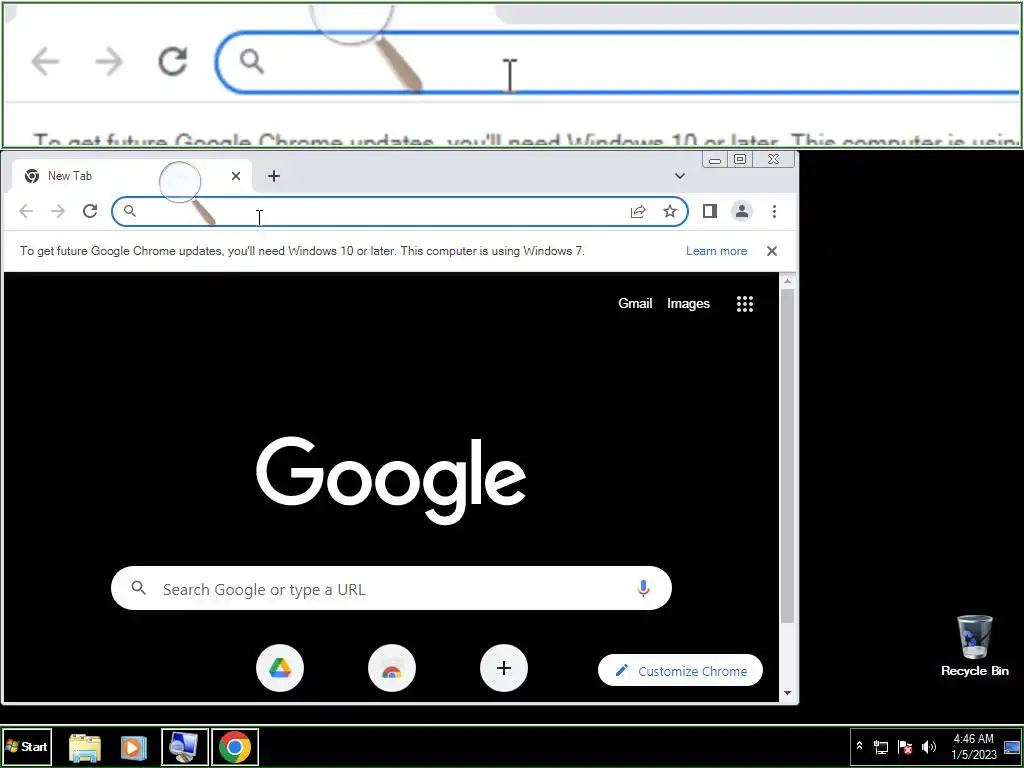Open the volume speaker tray icon
1024x768 pixels.
929,747
